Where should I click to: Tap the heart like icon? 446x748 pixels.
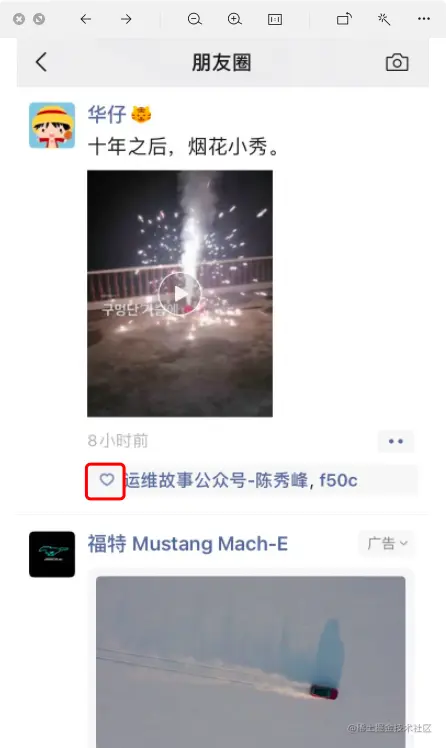[x=107, y=480]
